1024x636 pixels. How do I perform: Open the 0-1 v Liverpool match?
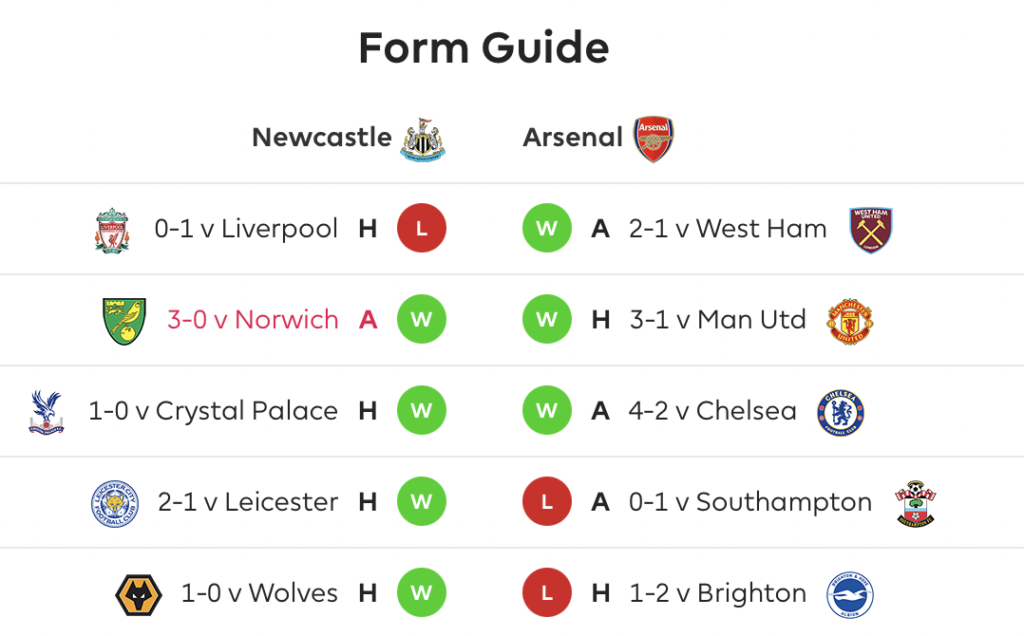click(x=246, y=229)
